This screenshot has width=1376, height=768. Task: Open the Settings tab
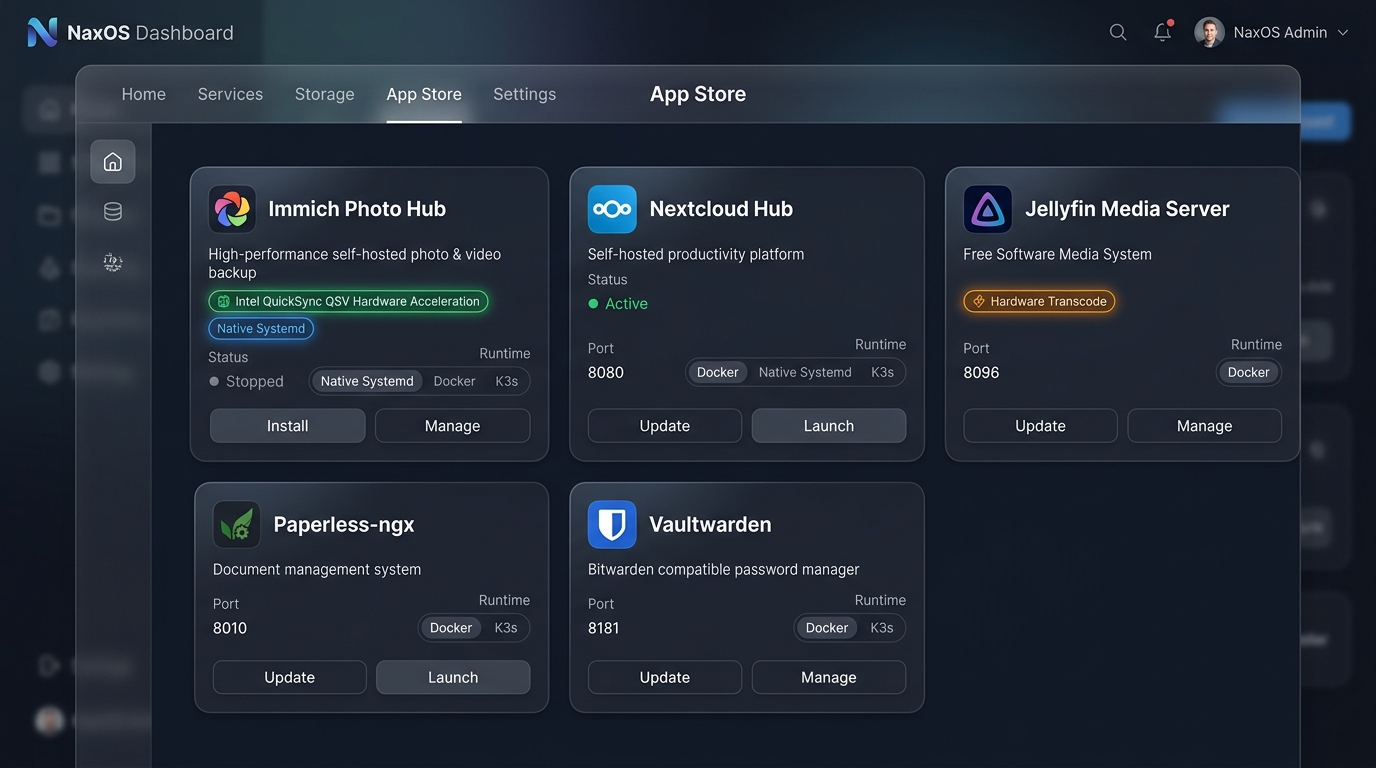(525, 94)
